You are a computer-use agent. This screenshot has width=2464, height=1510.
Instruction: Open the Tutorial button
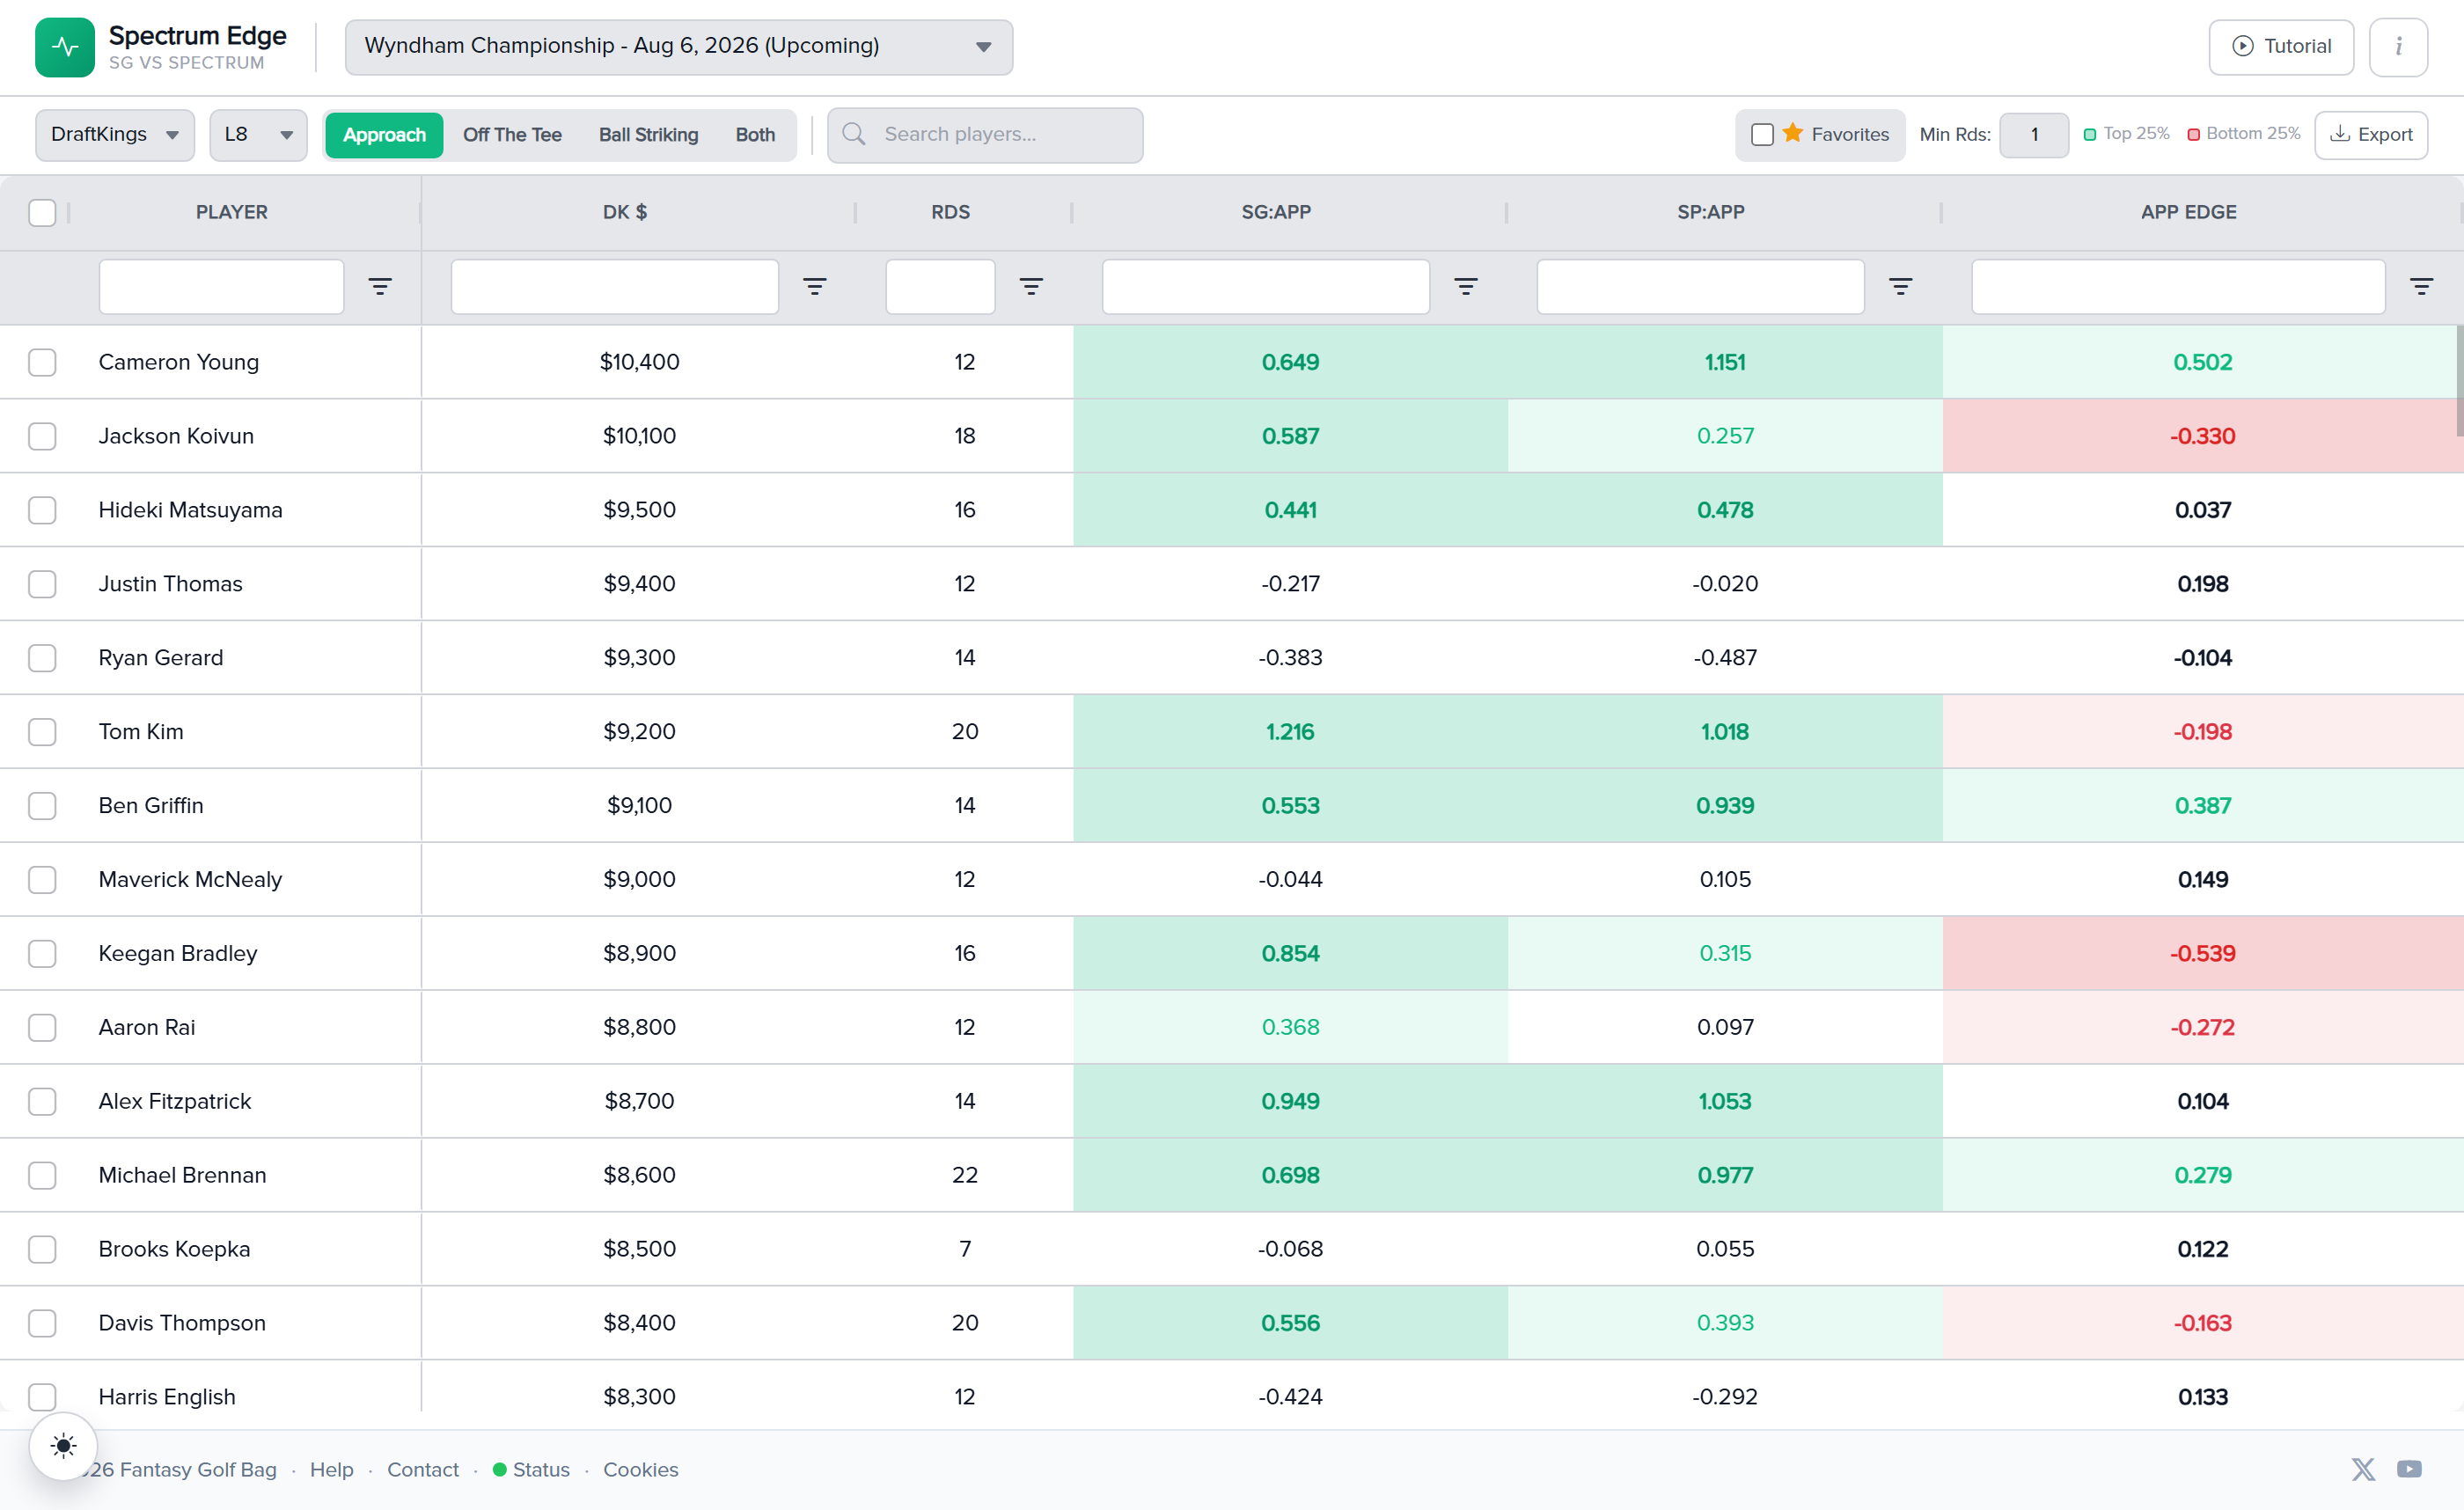click(2281, 47)
